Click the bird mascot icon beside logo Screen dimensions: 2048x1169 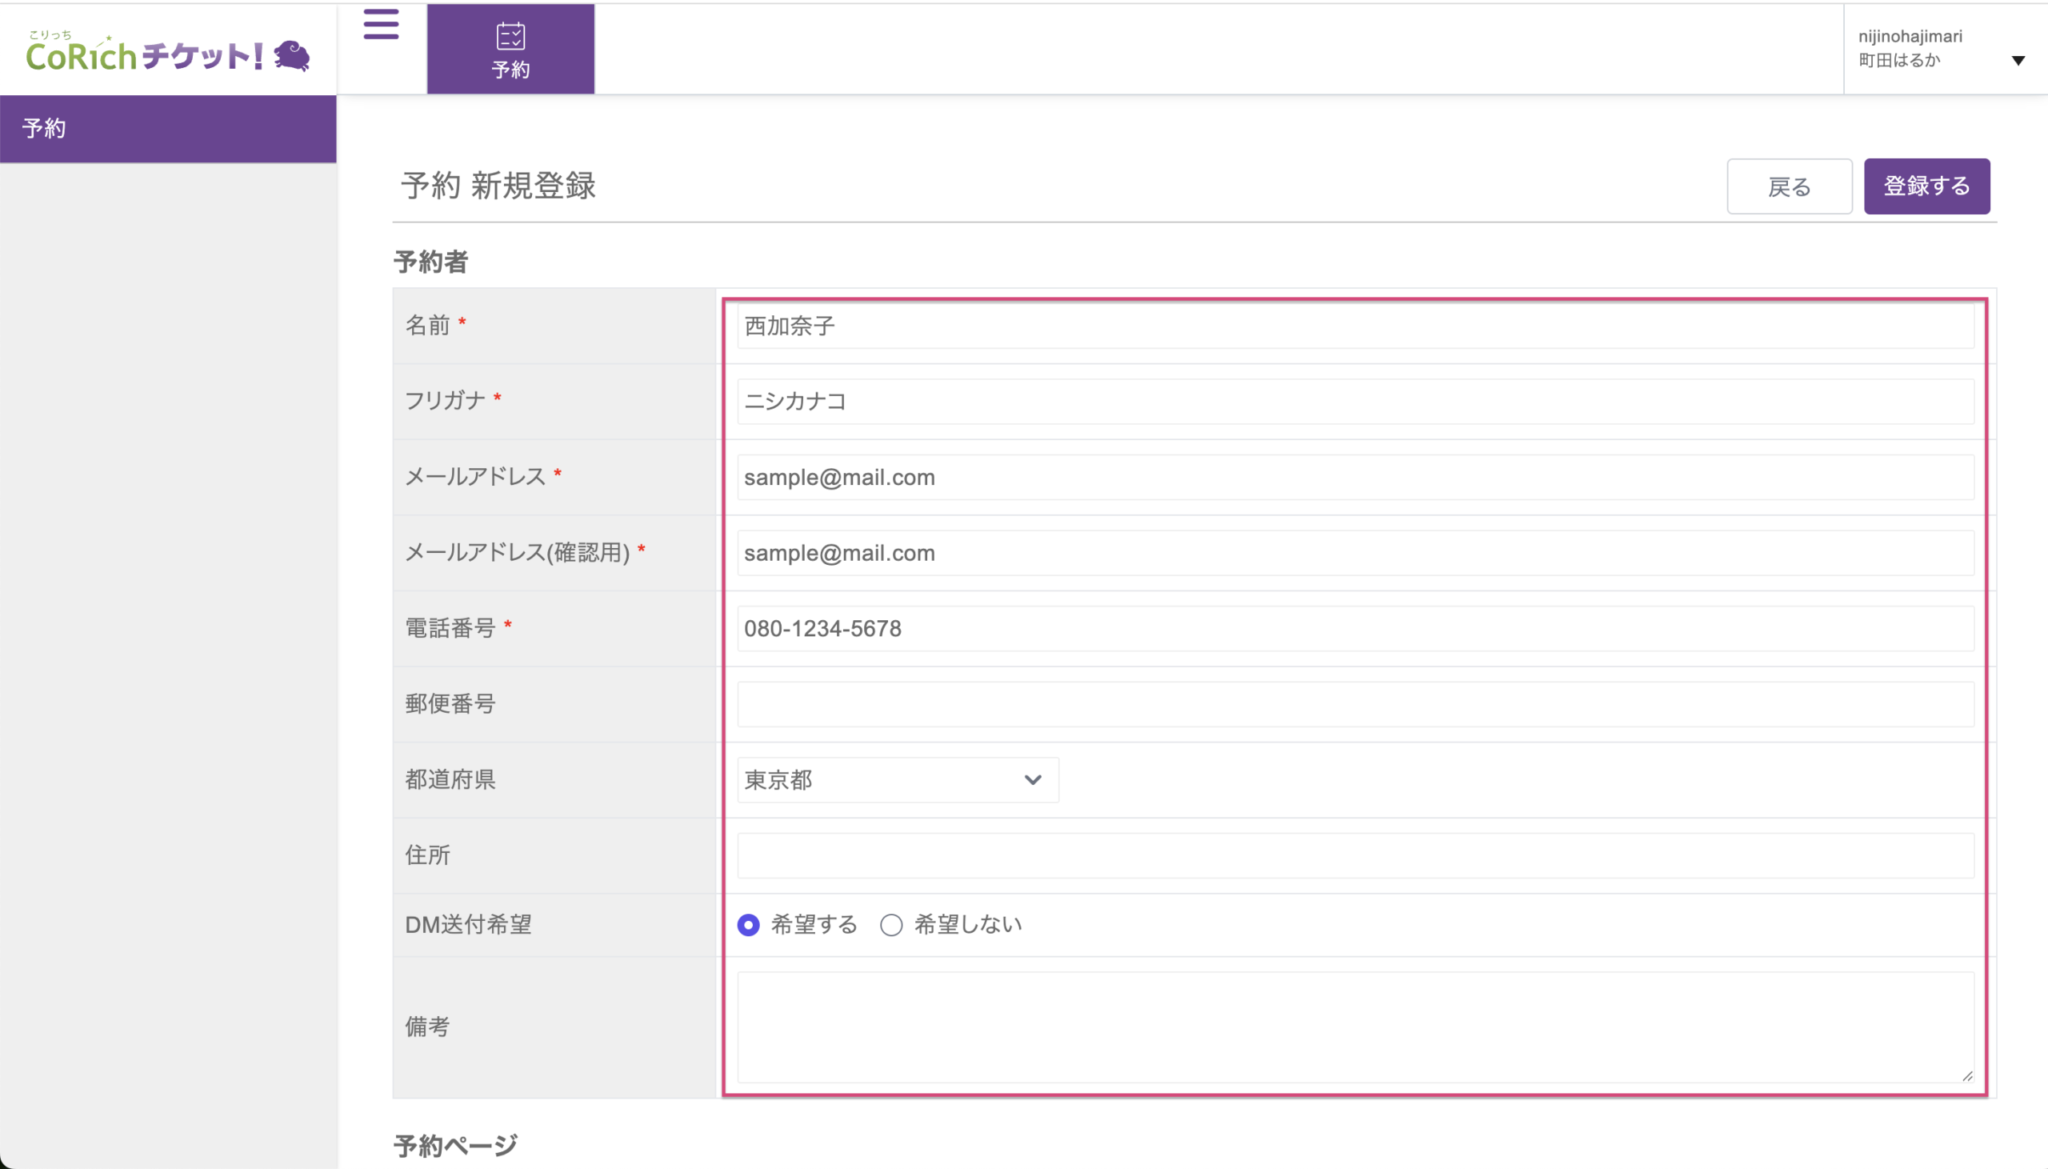[x=292, y=55]
